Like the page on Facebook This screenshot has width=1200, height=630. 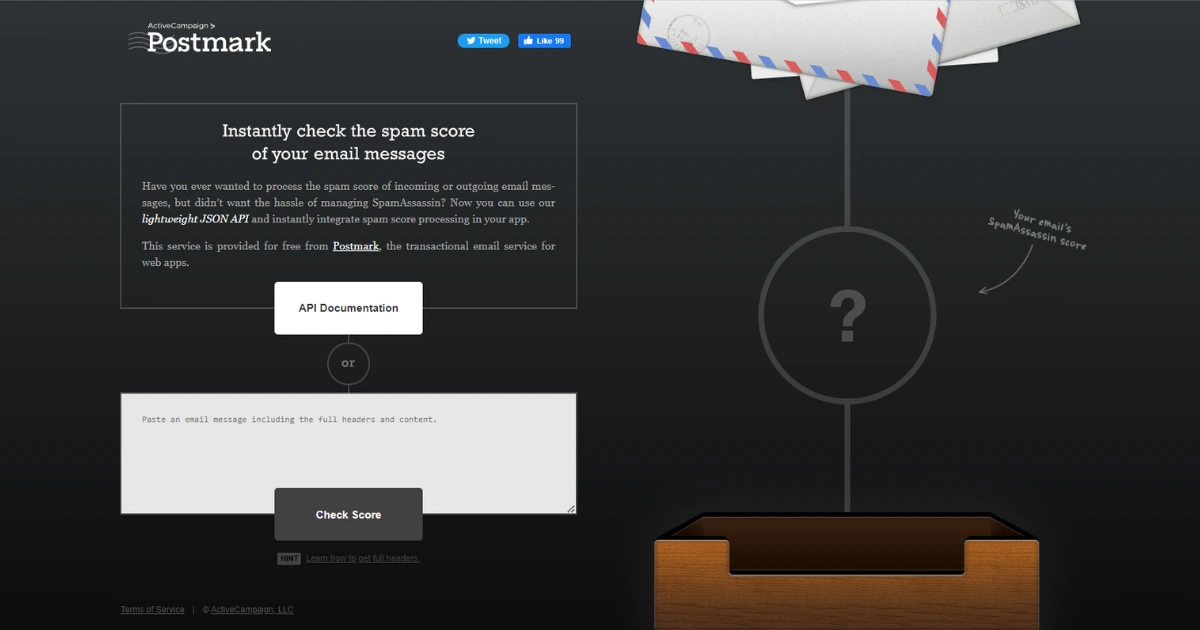pyautogui.click(x=544, y=41)
